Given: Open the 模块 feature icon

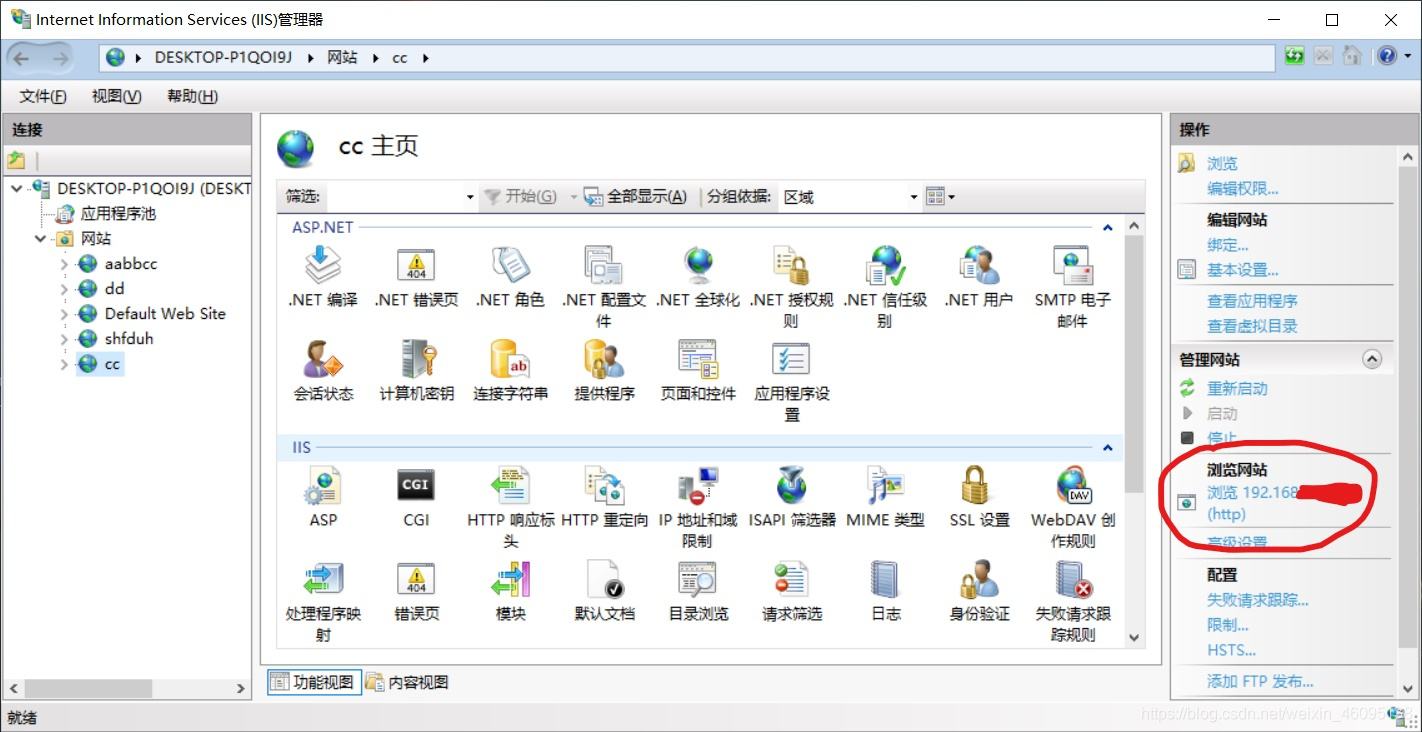Looking at the screenshot, I should tap(510, 591).
